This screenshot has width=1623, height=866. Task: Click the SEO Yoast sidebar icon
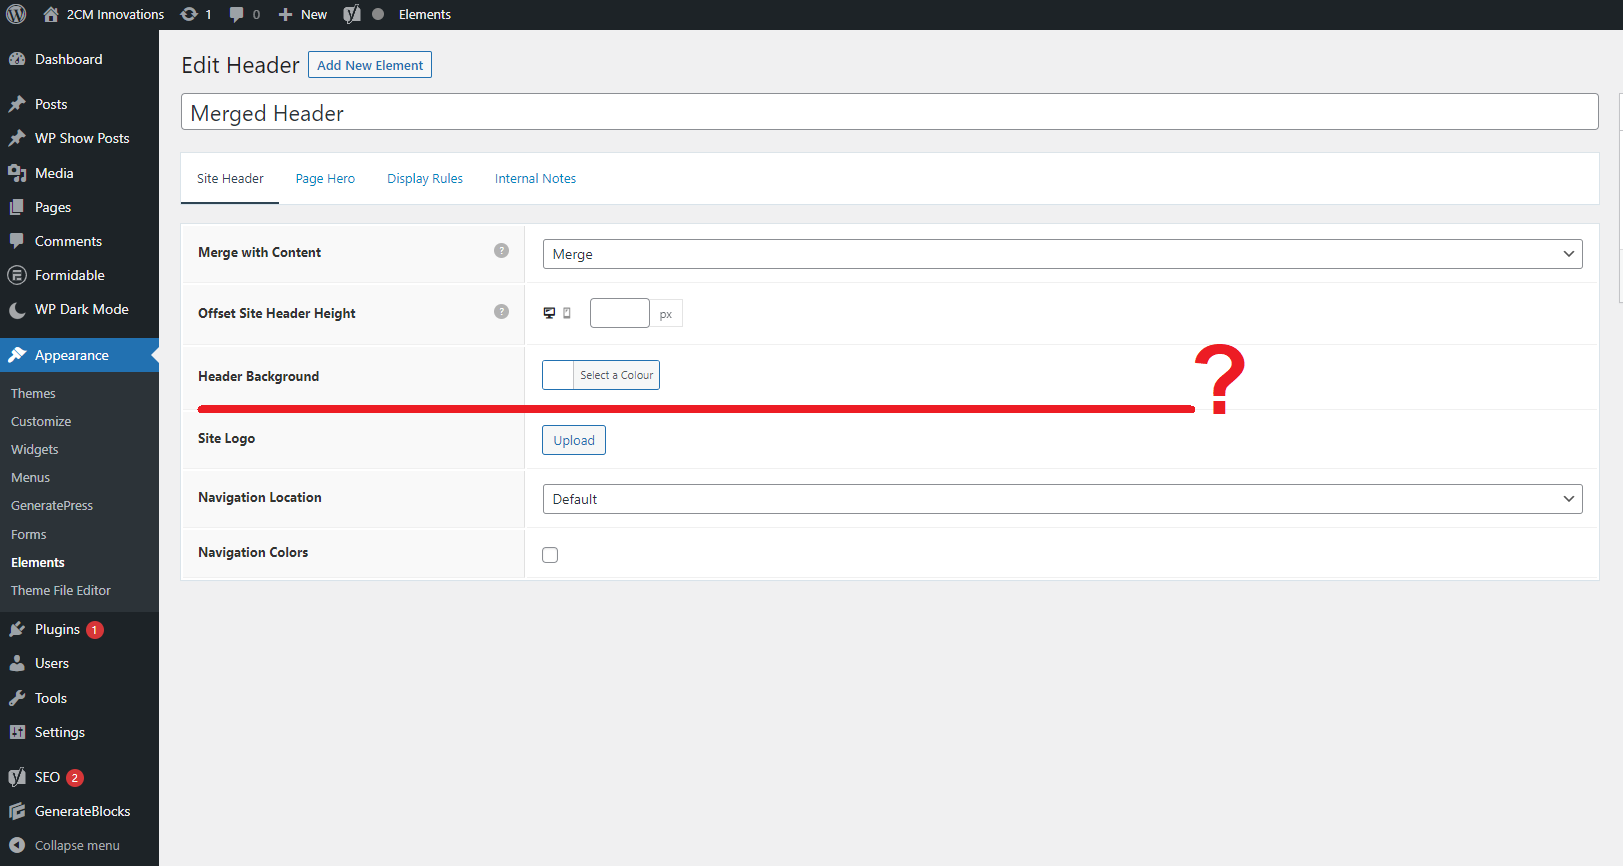pos(17,777)
